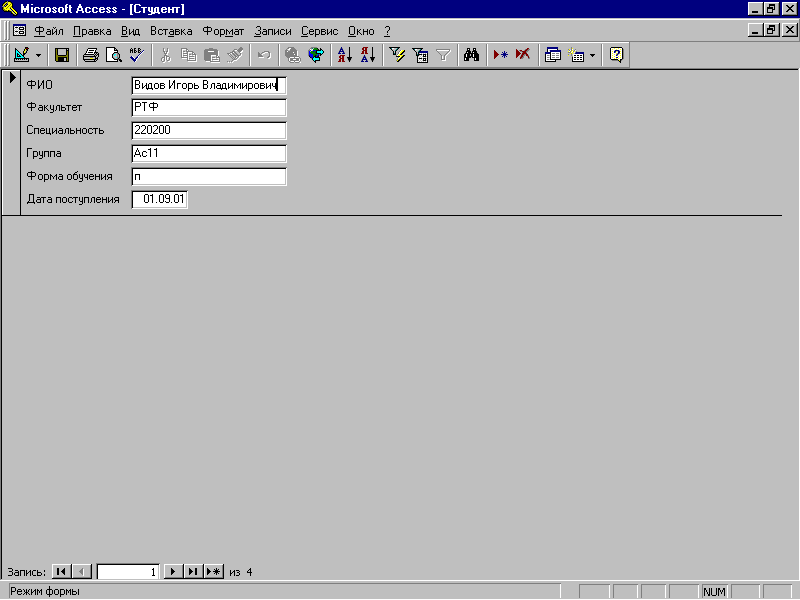
Task: Run the Spelling check icon
Action: (136, 55)
